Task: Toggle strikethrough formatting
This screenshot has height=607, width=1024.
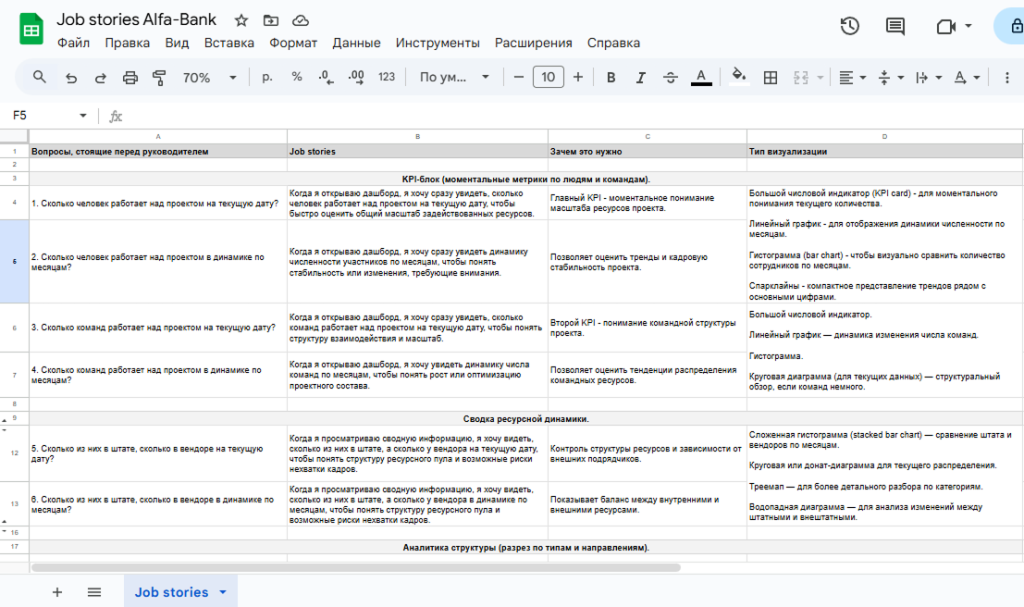Action: point(671,78)
